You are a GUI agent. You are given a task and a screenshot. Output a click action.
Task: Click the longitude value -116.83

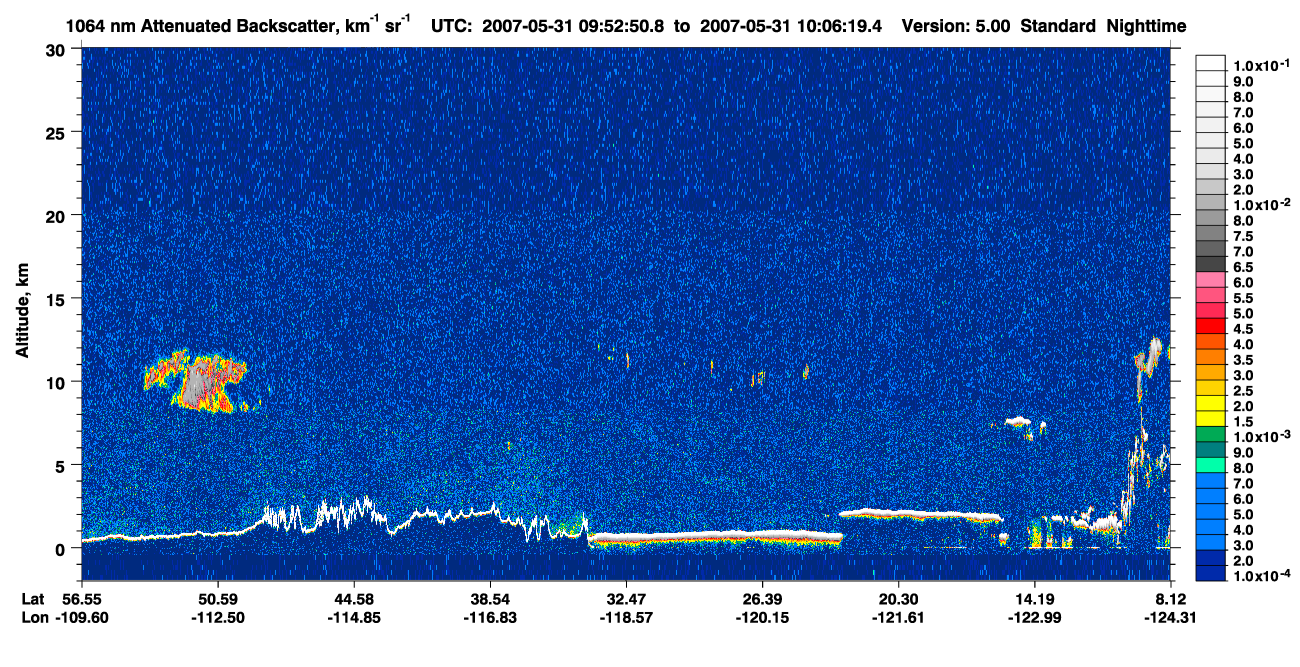click(x=490, y=617)
